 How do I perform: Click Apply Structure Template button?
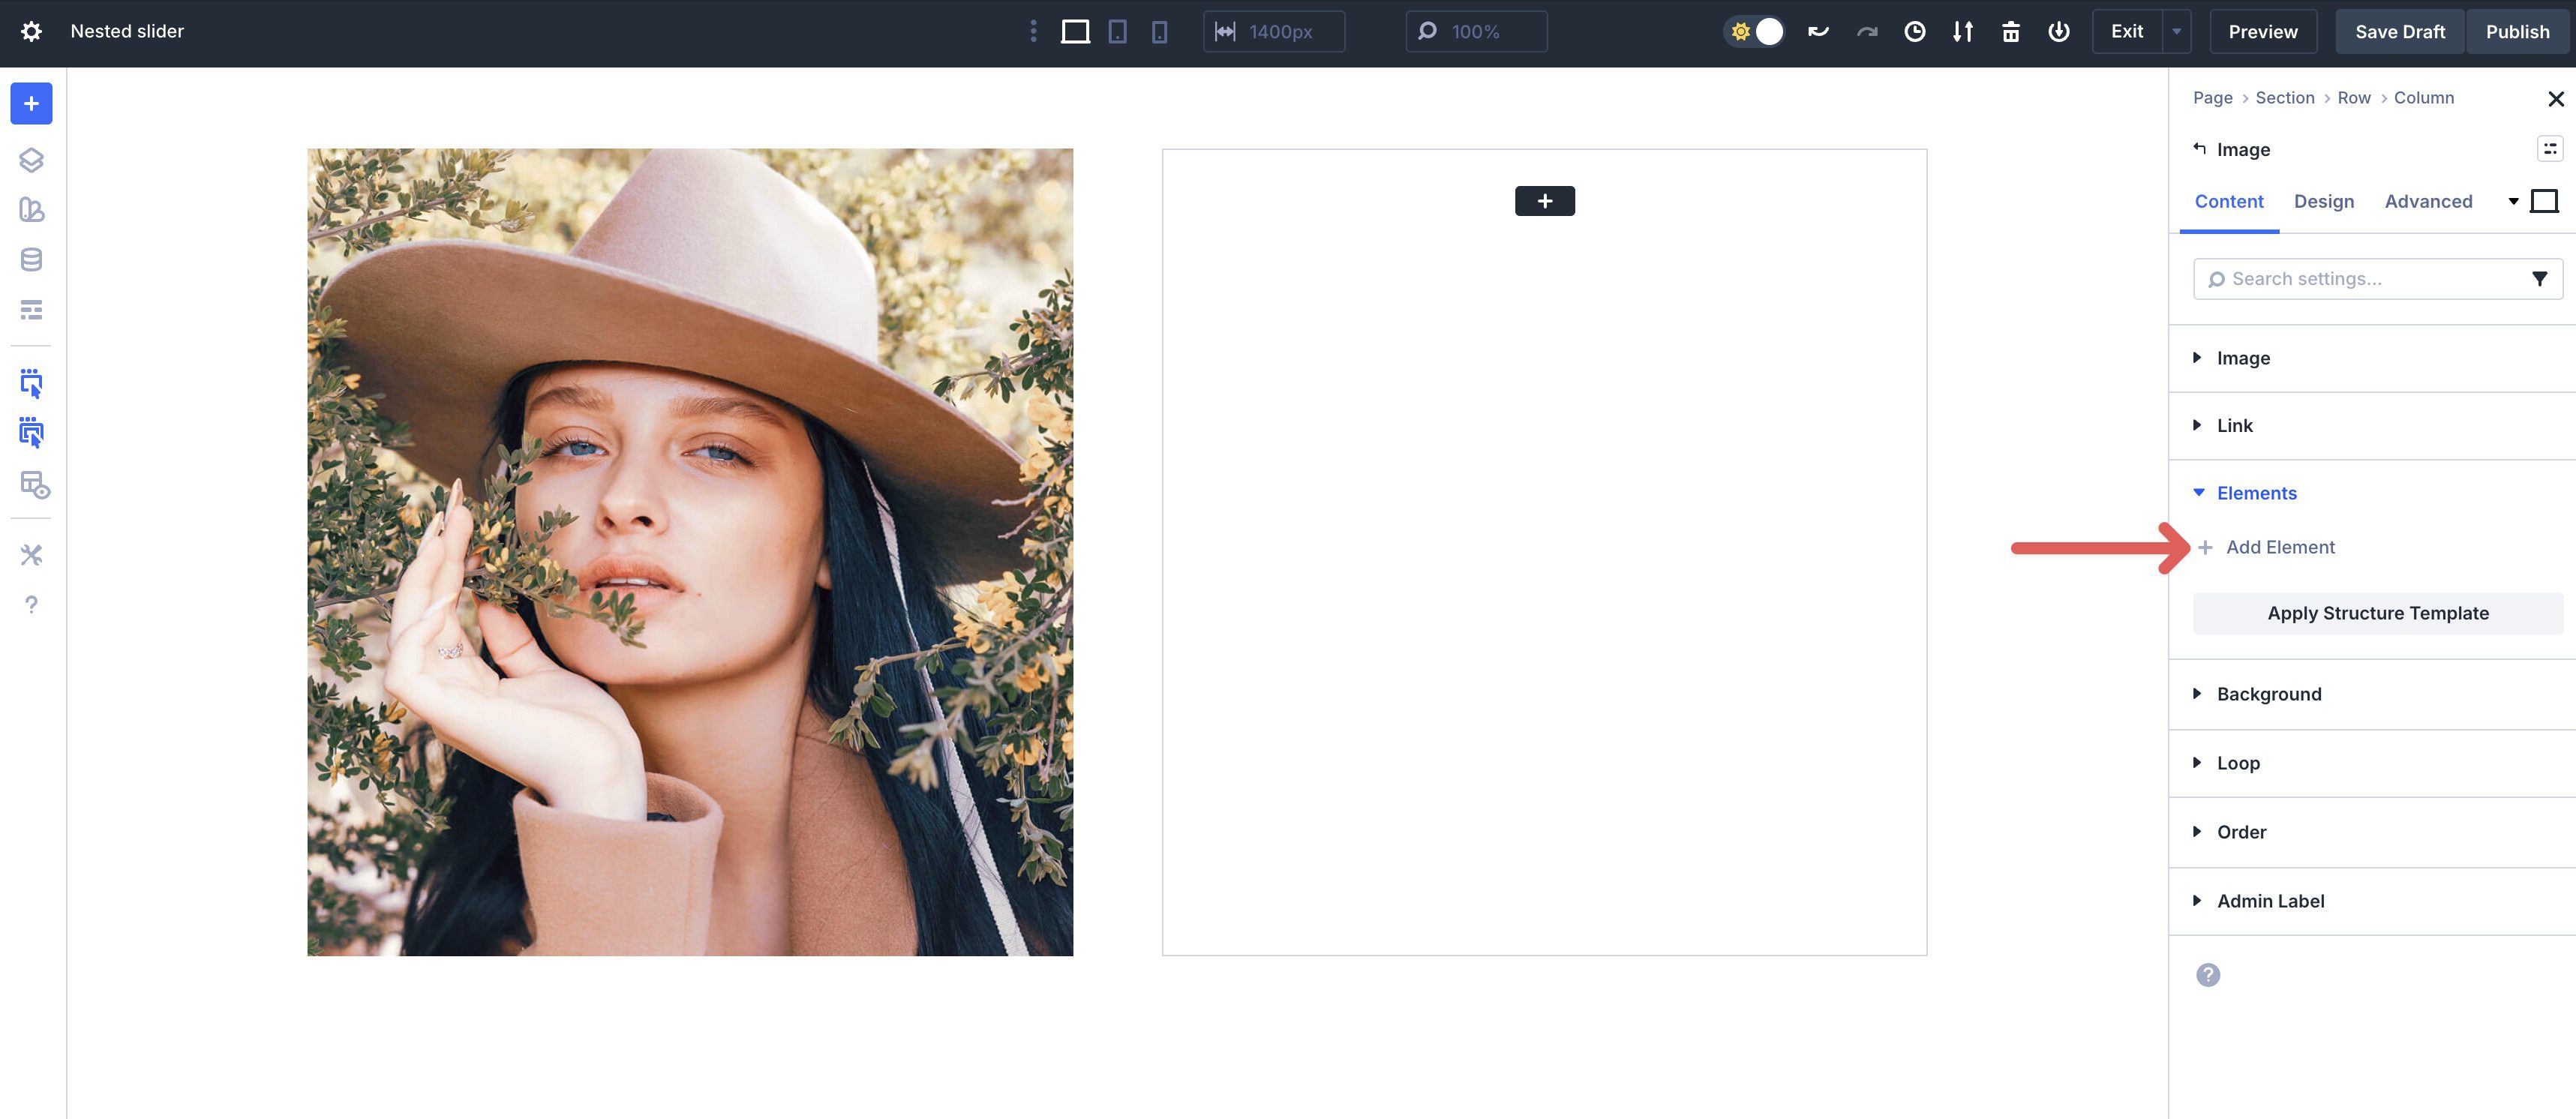point(2377,613)
